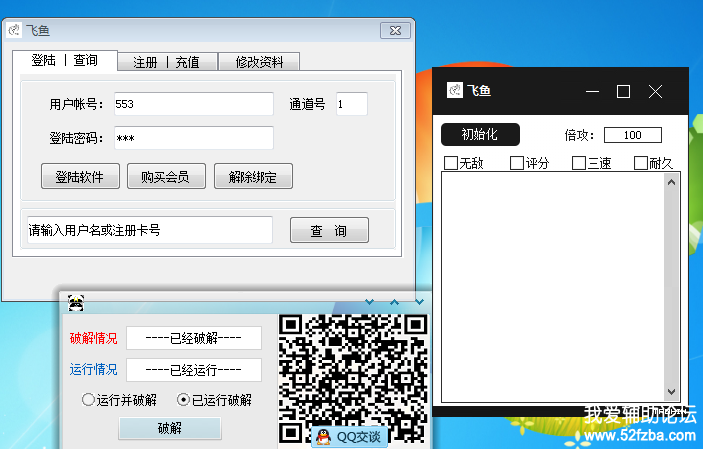Enable the 评分 checkbox
The image size is (703, 449).
[x=517, y=163]
